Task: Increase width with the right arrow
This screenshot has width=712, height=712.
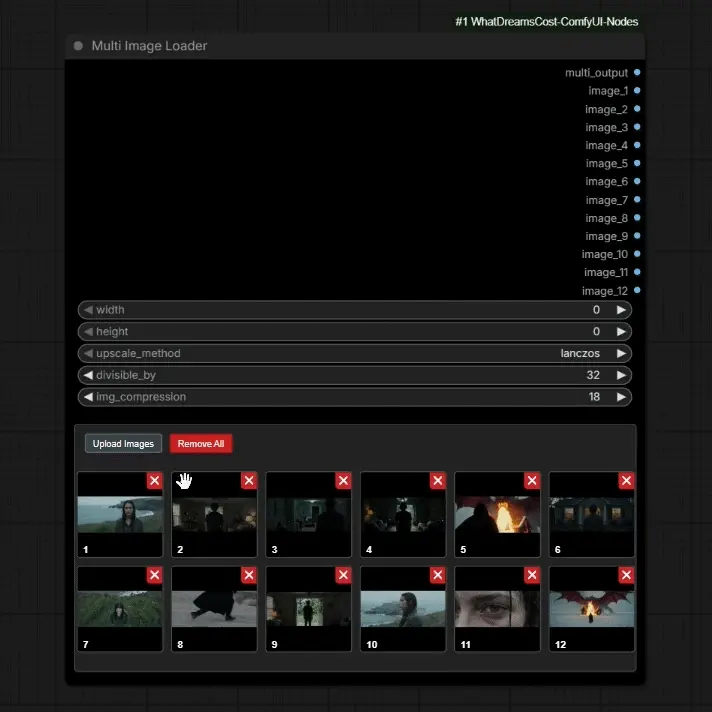Action: pos(621,310)
